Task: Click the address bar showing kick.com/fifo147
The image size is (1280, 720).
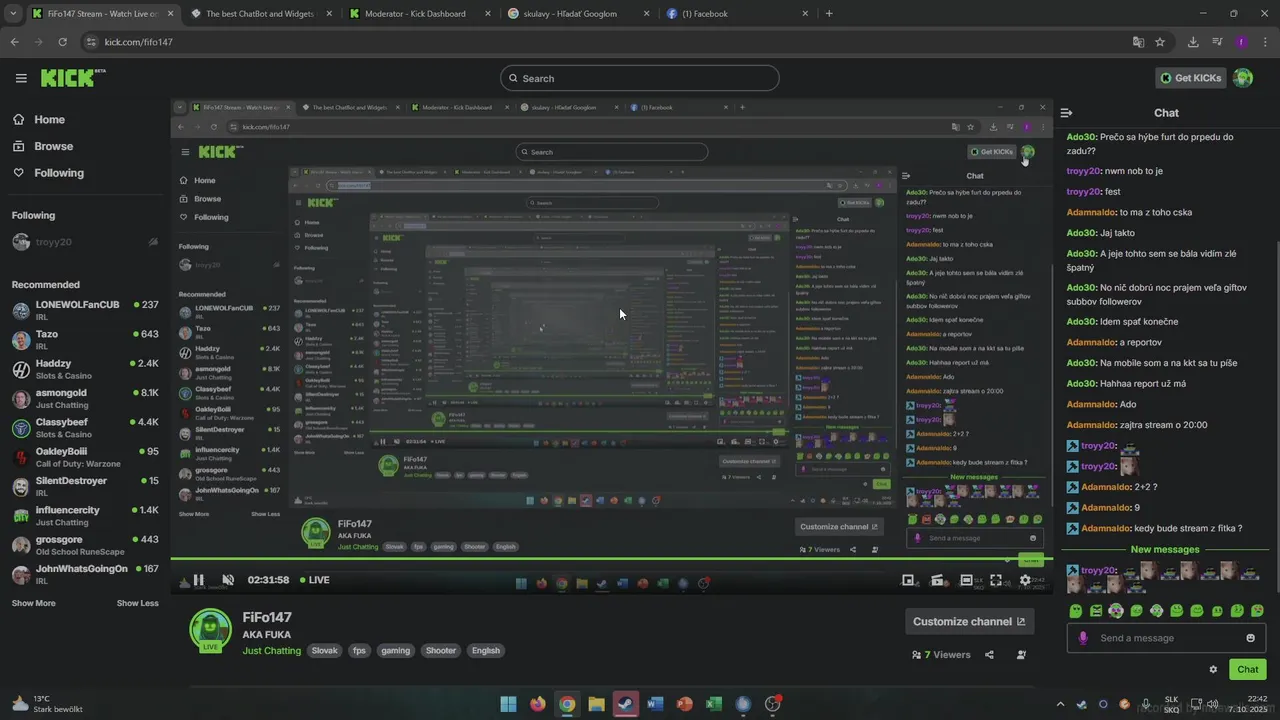Action: (x=606, y=42)
